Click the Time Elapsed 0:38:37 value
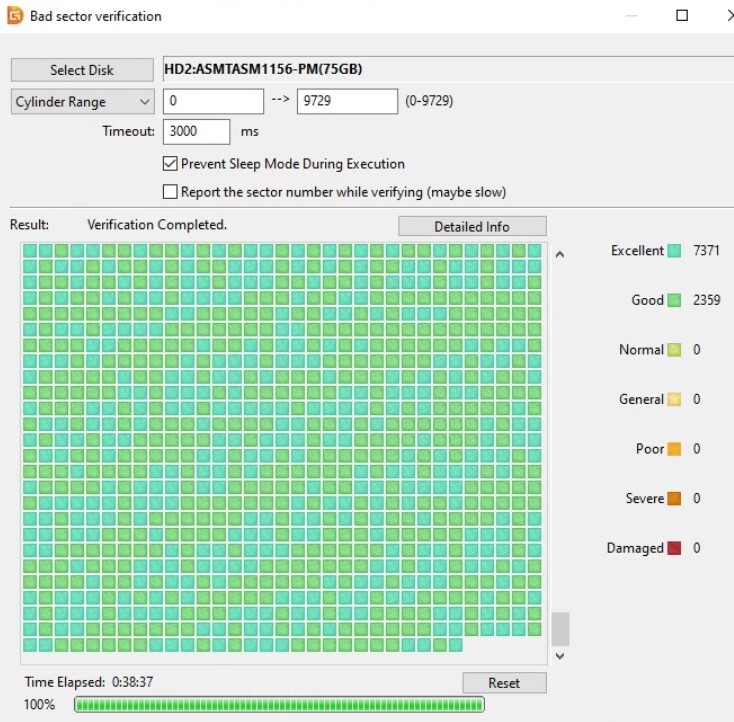This screenshot has height=722, width=734. coord(132,682)
